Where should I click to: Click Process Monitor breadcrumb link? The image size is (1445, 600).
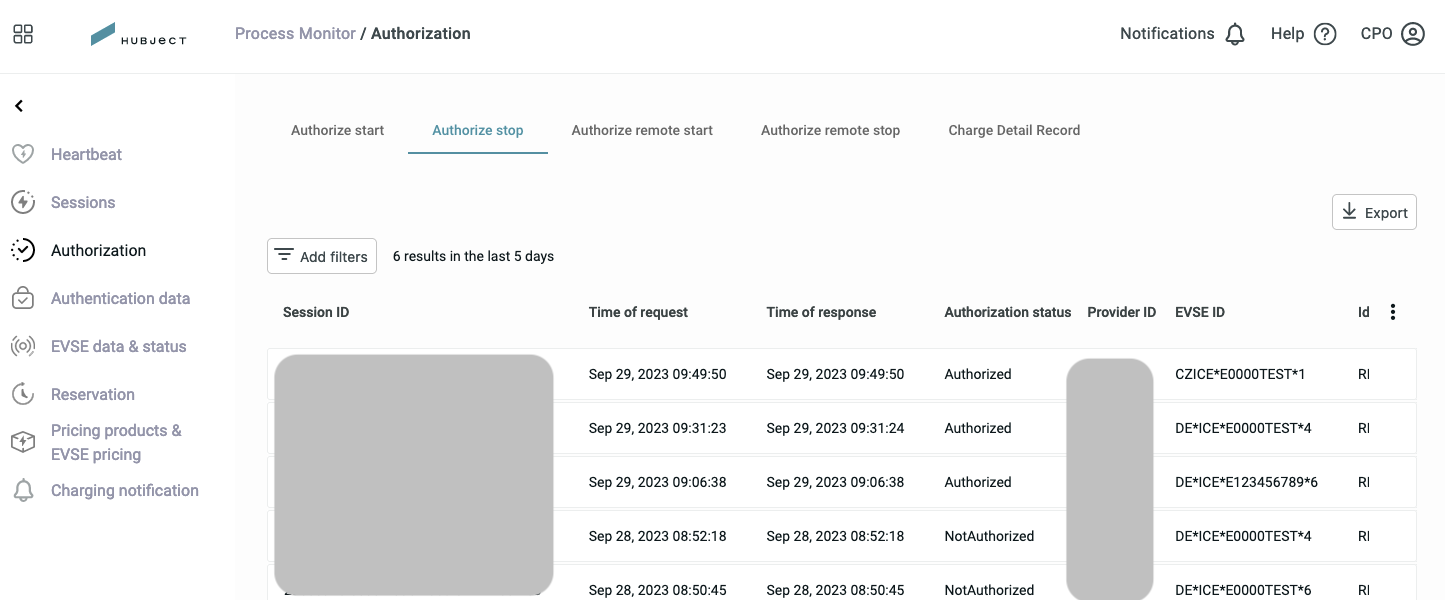(295, 33)
